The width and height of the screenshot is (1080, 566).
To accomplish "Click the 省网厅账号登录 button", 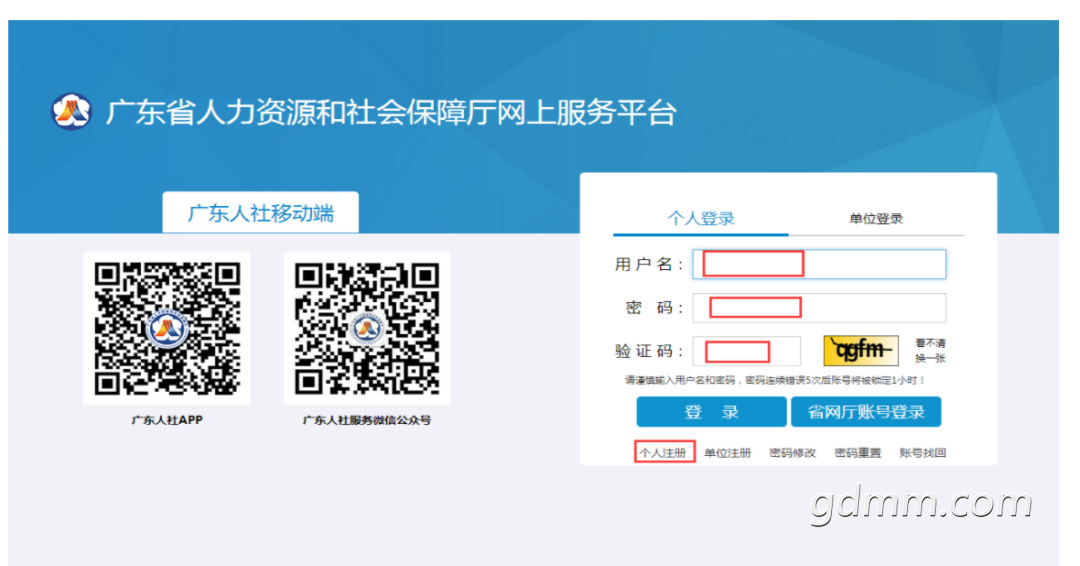I will pyautogui.click(x=866, y=412).
